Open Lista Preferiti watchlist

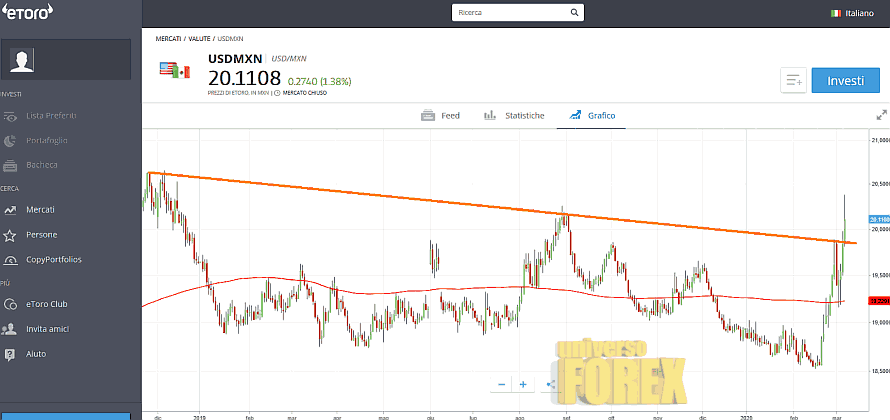(50, 116)
